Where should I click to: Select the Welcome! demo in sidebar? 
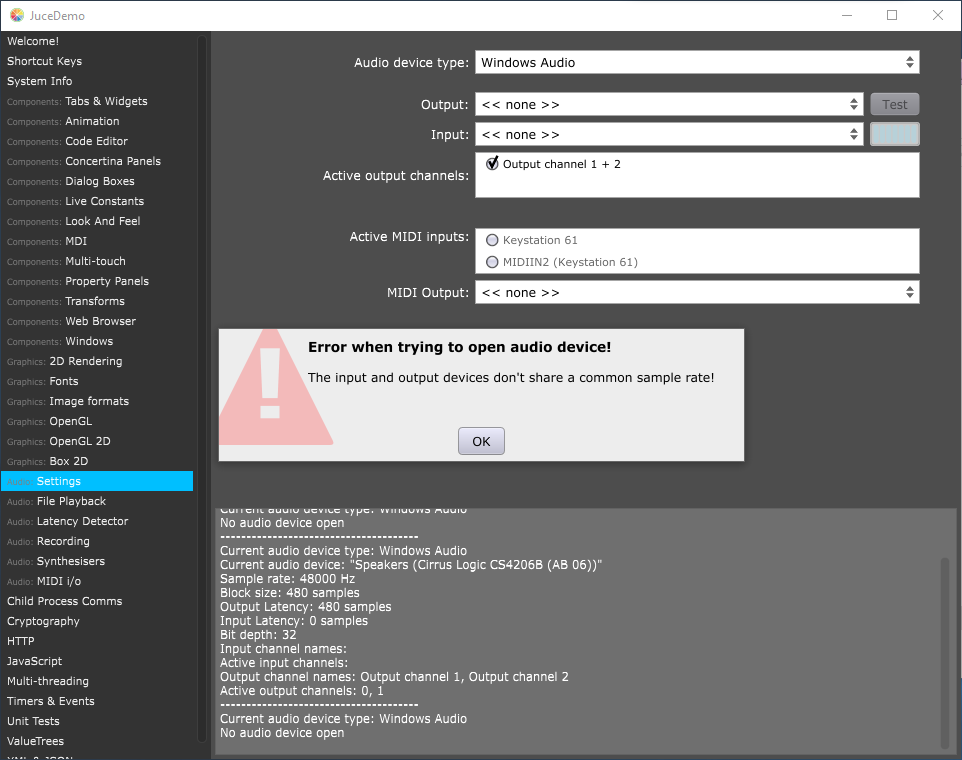tap(33, 41)
